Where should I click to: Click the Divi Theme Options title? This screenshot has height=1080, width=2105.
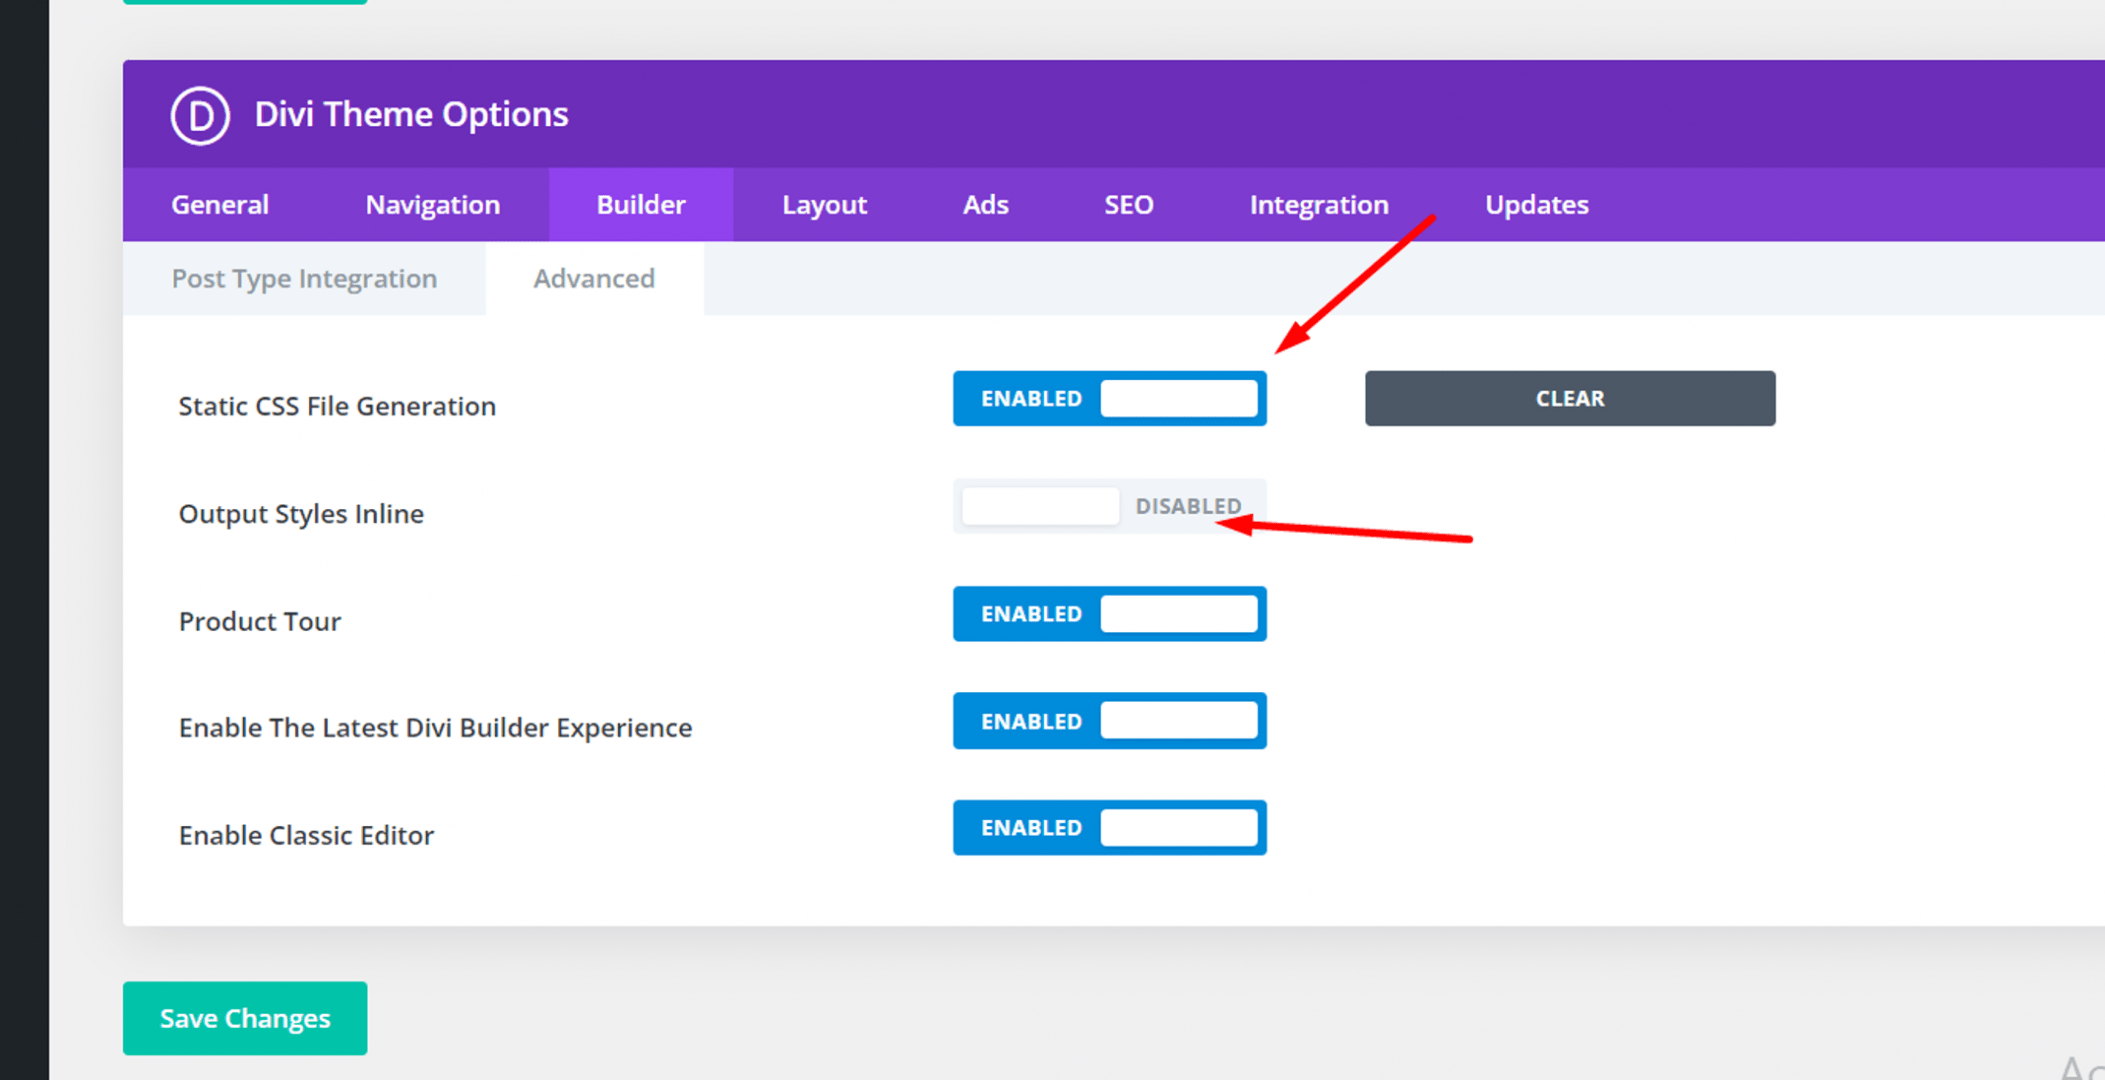pyautogui.click(x=411, y=114)
